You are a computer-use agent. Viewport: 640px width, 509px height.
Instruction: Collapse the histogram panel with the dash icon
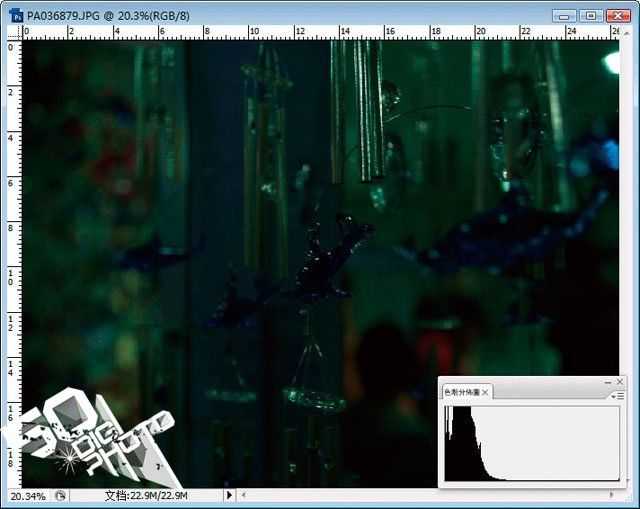click(x=608, y=382)
